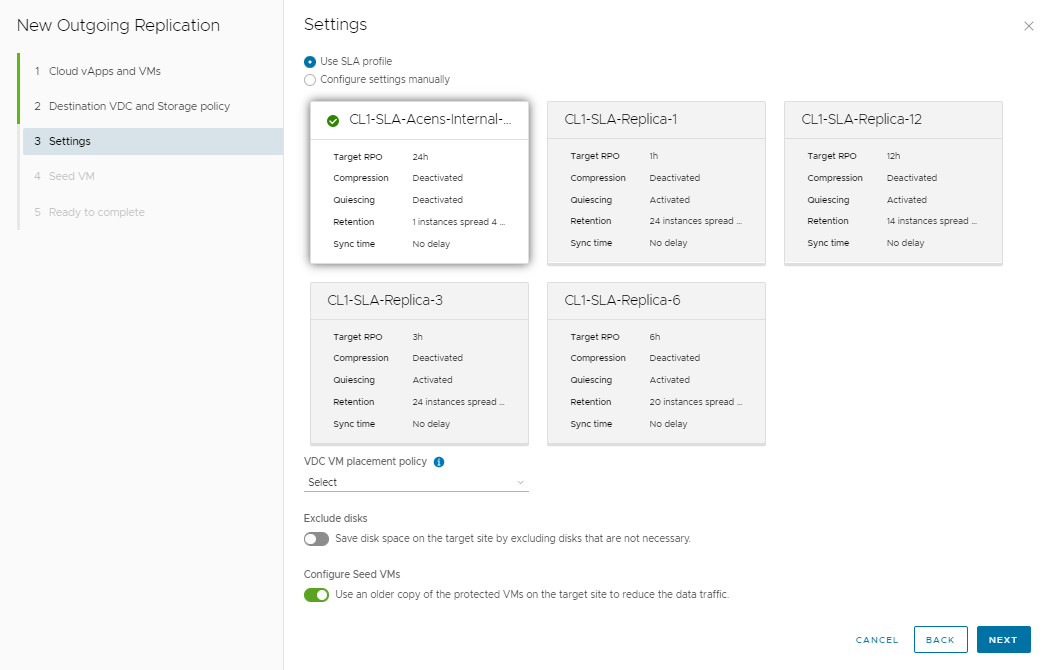Cancel the replication wizard
1048x670 pixels.
tap(877, 640)
